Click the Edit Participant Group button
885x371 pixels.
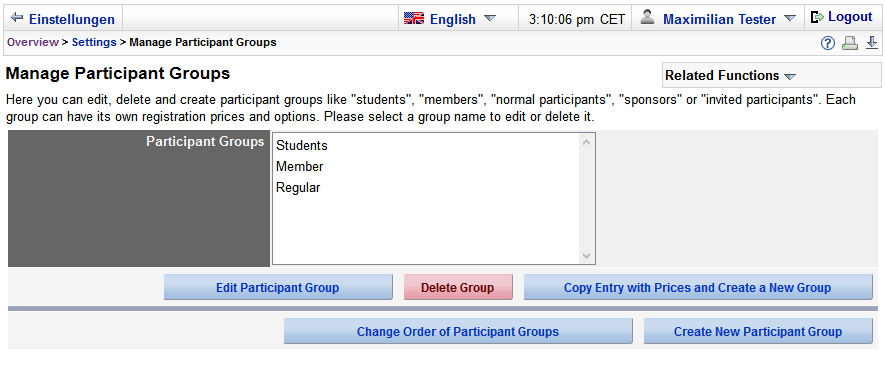pos(278,287)
